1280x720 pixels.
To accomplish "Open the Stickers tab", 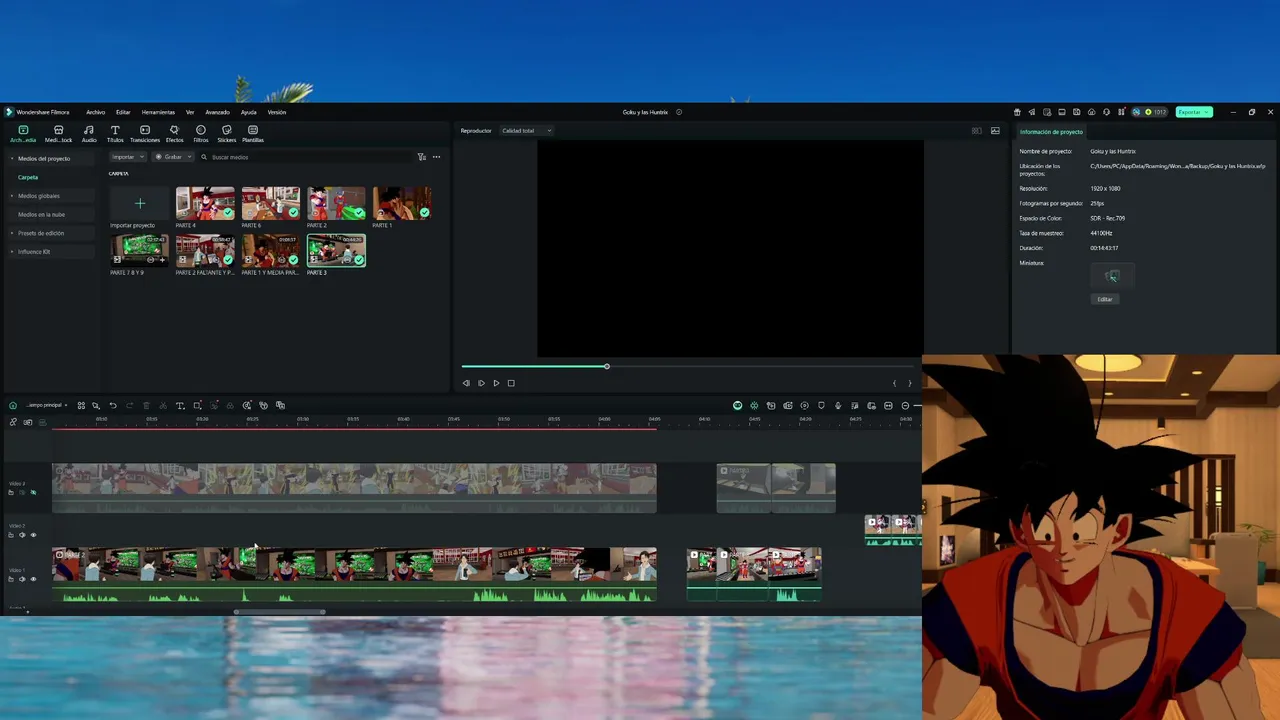I will pyautogui.click(x=227, y=134).
